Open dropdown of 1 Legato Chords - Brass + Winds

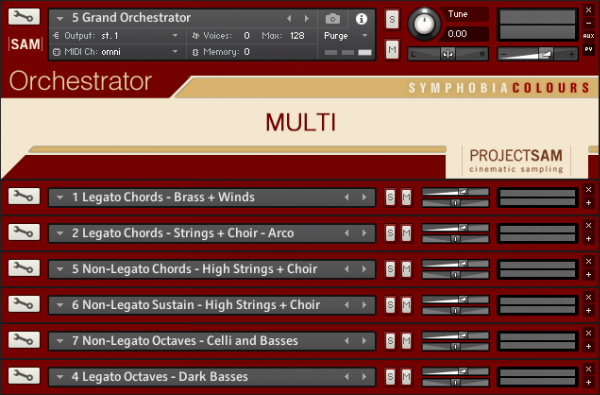click(x=60, y=197)
